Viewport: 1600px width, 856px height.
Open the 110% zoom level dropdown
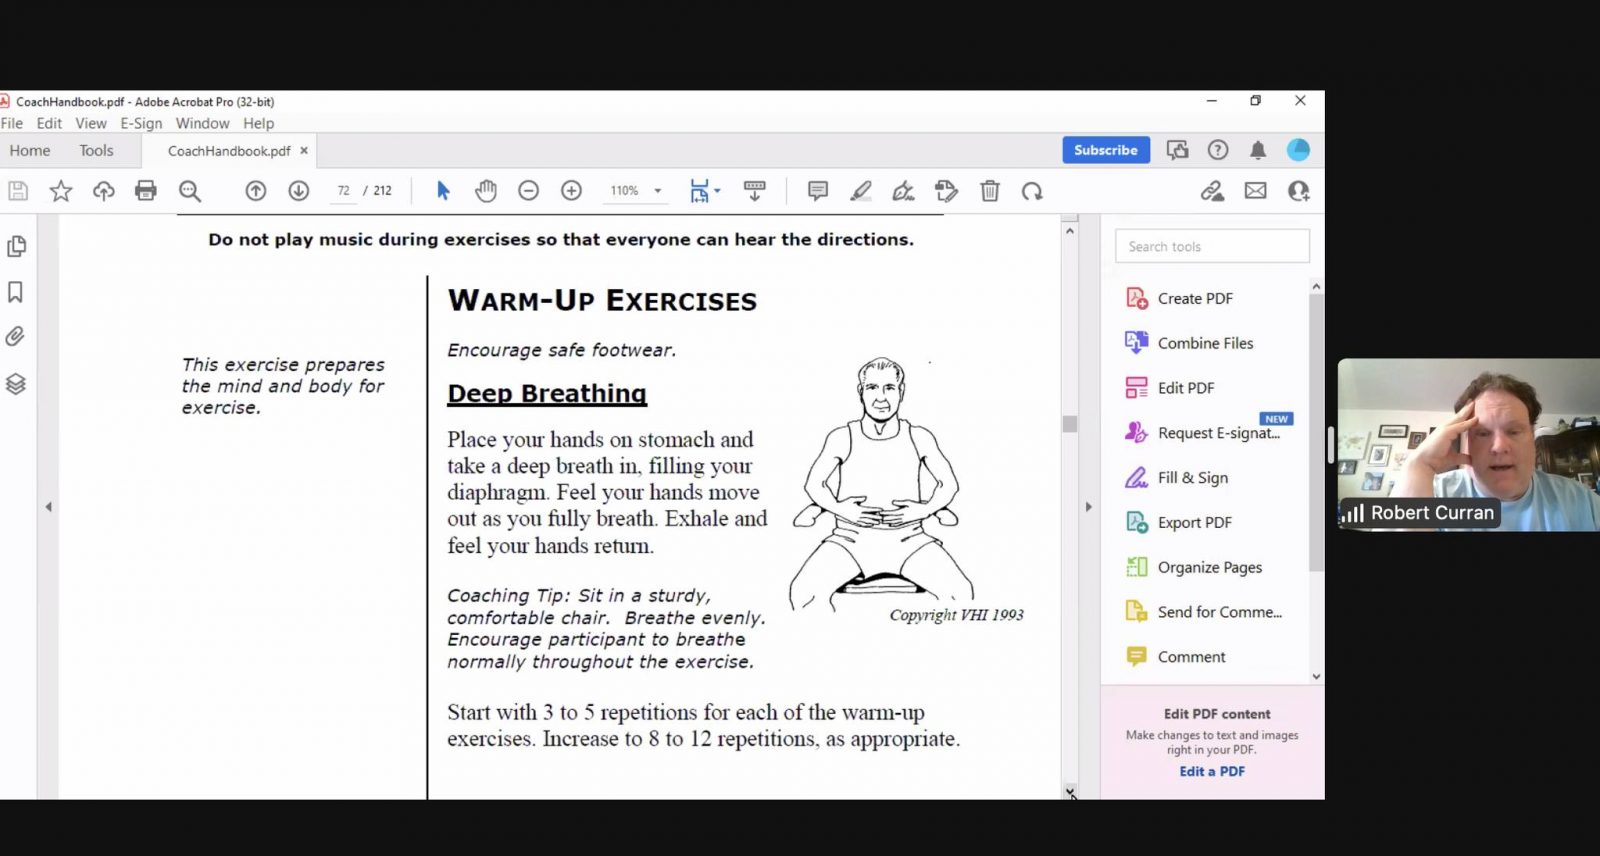tap(658, 191)
